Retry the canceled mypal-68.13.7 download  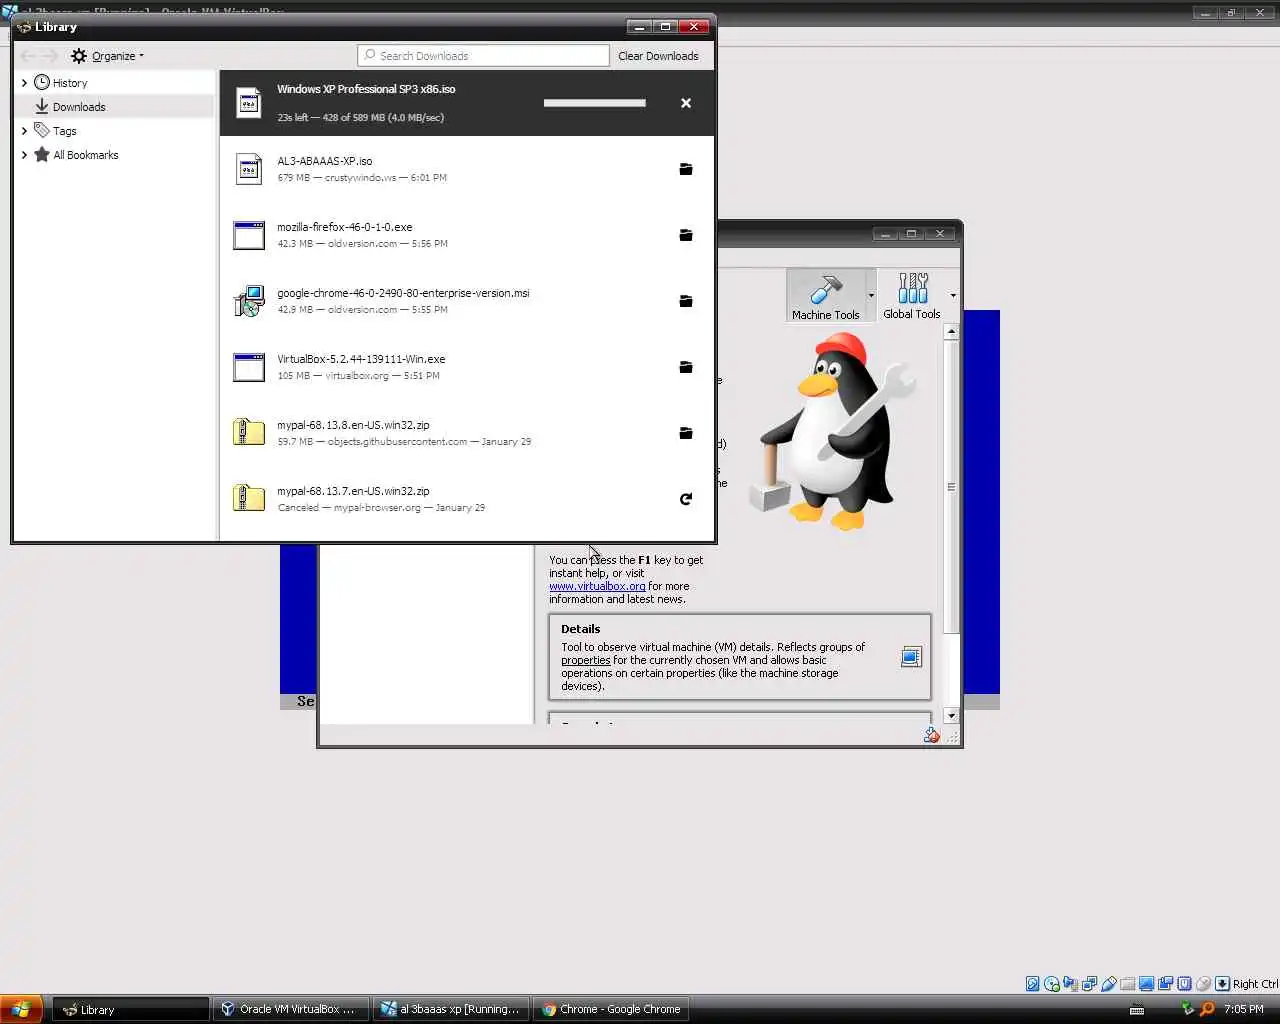[686, 499]
